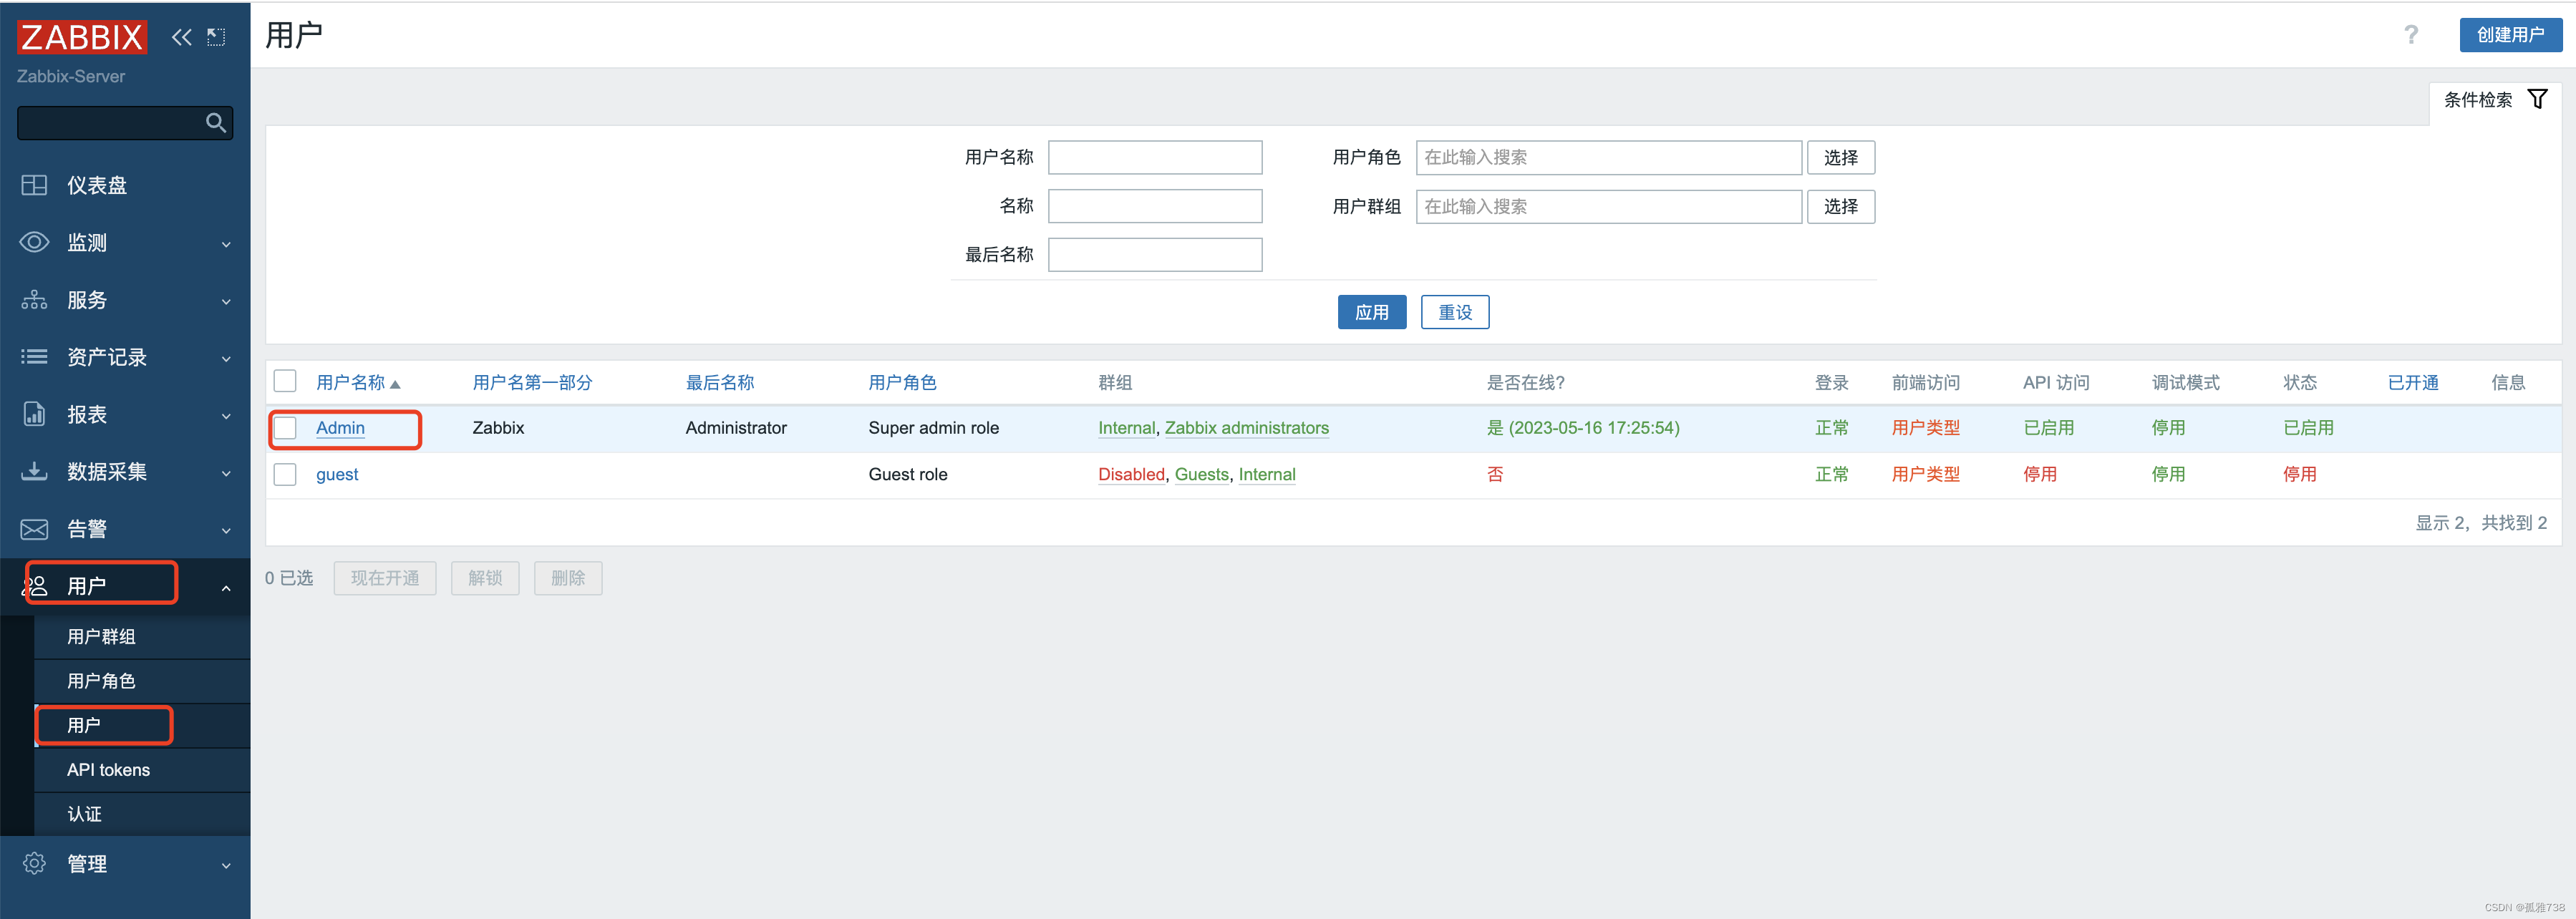The height and width of the screenshot is (919, 2576).
Task: Focus the 用户名称 filter input field
Action: pyautogui.click(x=1154, y=157)
